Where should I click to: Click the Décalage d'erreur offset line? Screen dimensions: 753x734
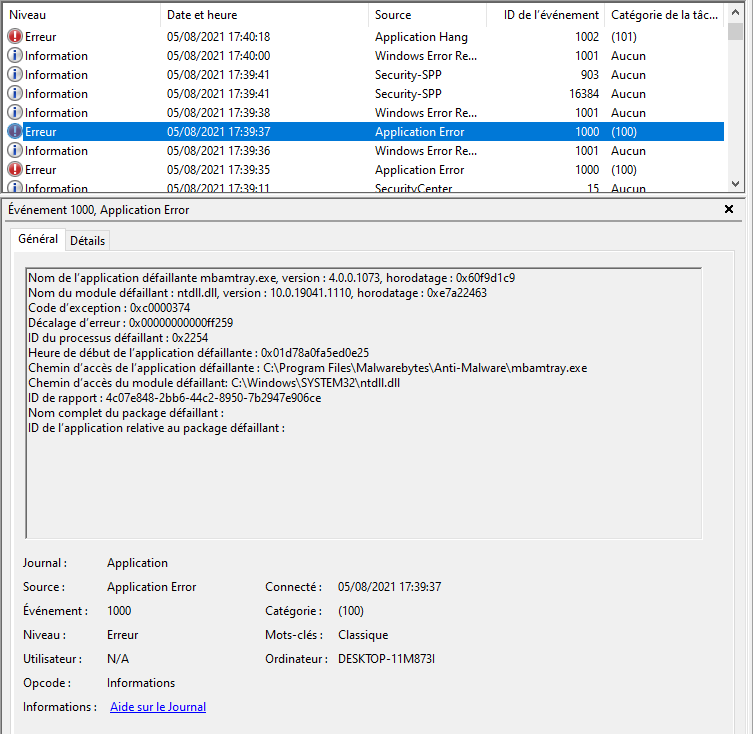click(131, 322)
